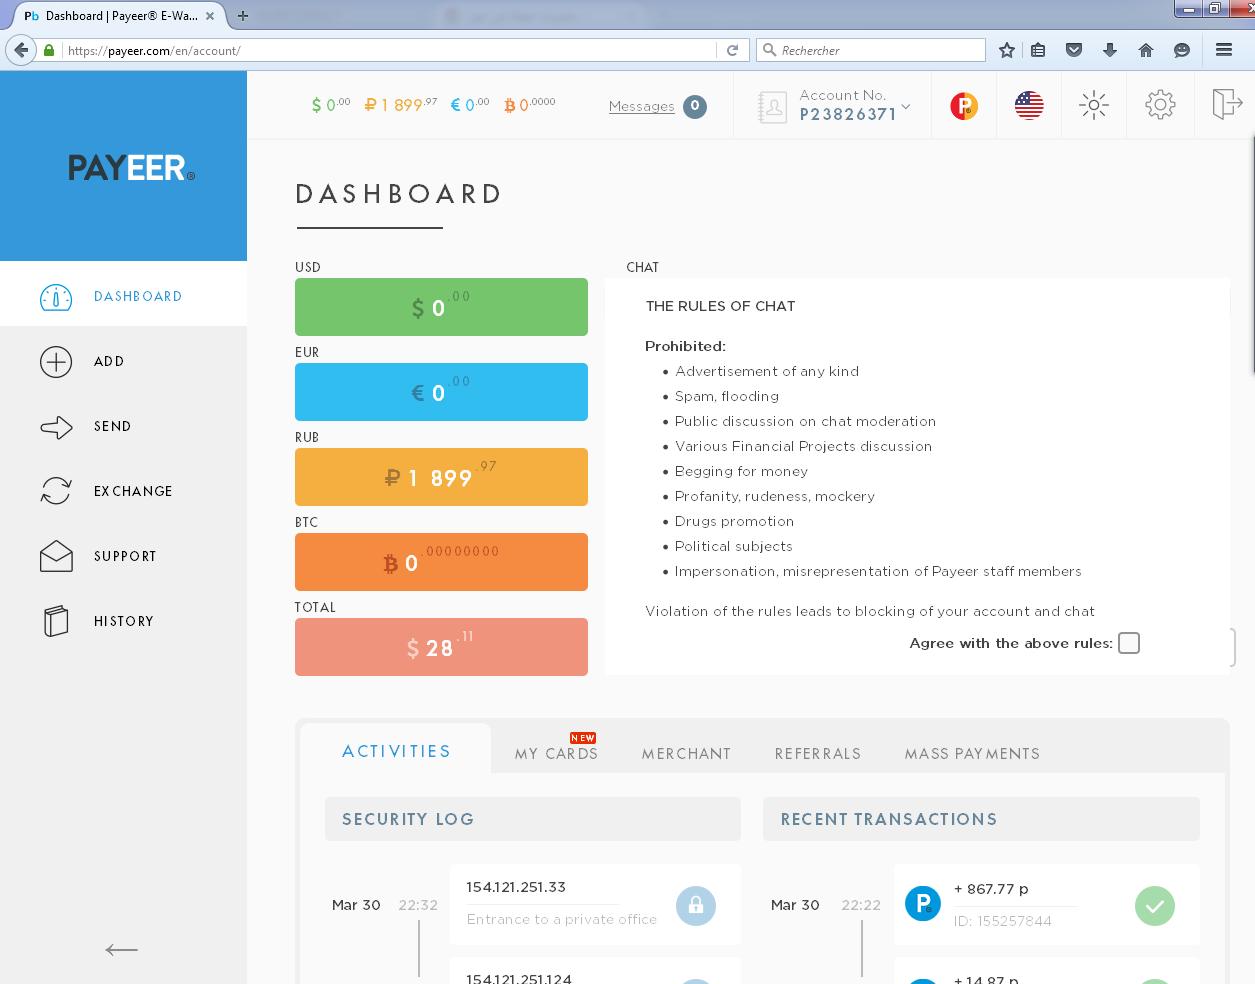Open the Dashboard speedometer icon in sidebar
Screen dimensions: 1255x984
[x=56, y=297]
